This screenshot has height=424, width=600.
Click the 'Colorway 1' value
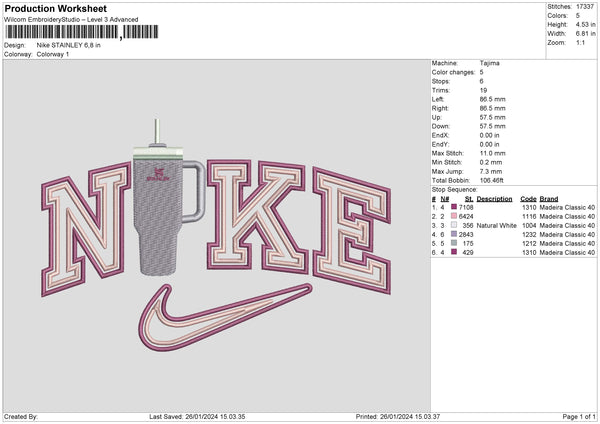point(53,54)
